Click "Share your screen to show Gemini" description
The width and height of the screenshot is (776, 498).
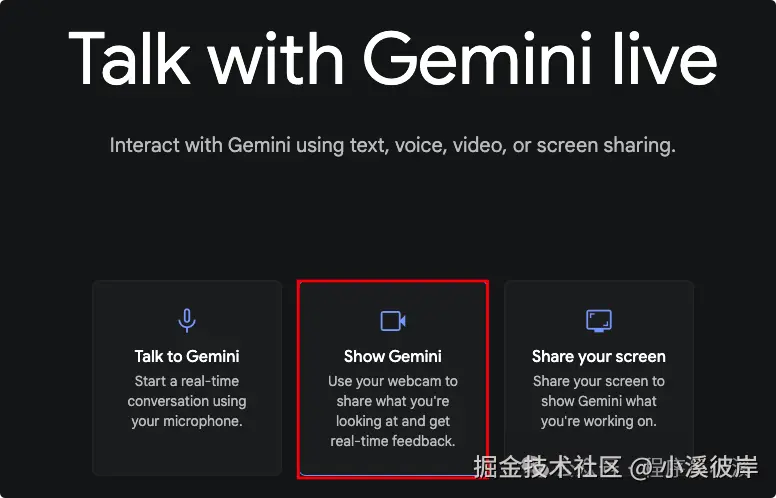tap(599, 401)
